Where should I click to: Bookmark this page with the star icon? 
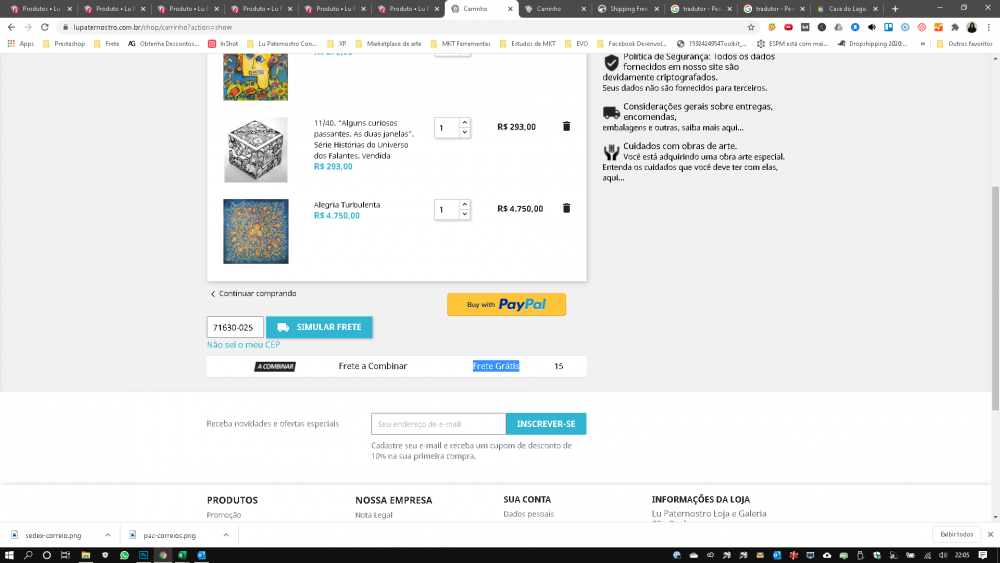[751, 27]
